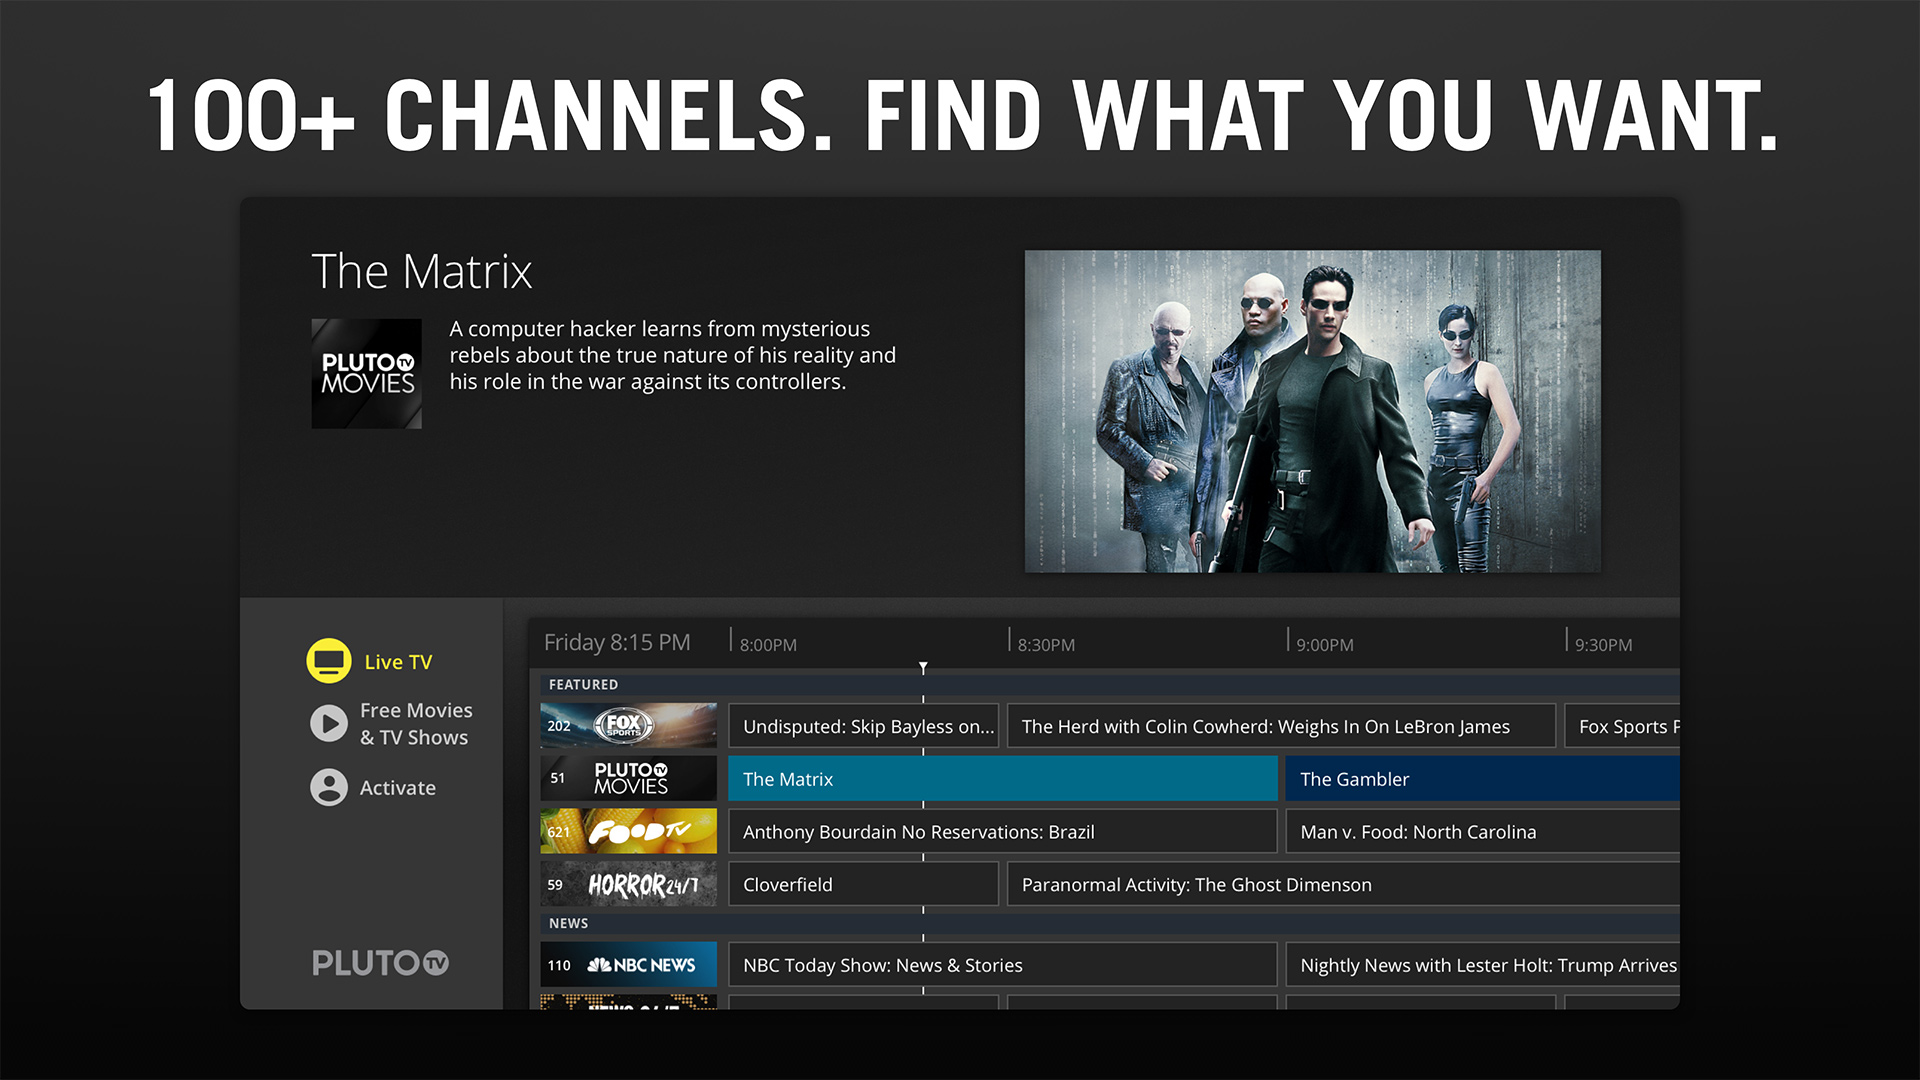1920x1080 pixels.
Task: Open The Matrix poster thumbnail
Action: point(1312,411)
